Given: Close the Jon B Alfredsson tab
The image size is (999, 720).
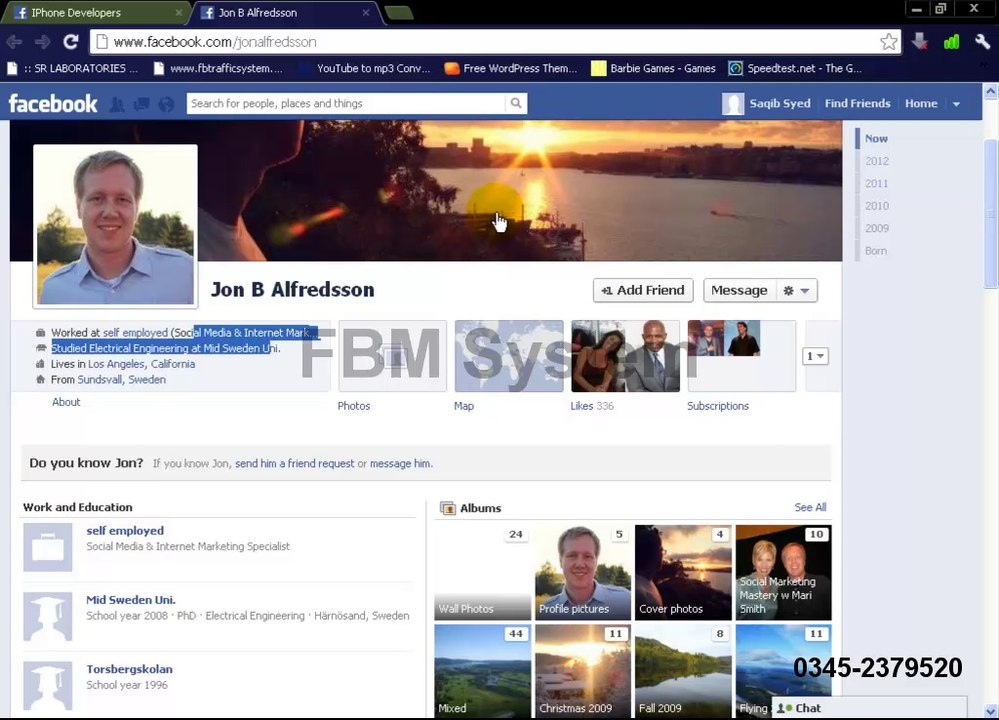Looking at the screenshot, I should click(x=366, y=13).
